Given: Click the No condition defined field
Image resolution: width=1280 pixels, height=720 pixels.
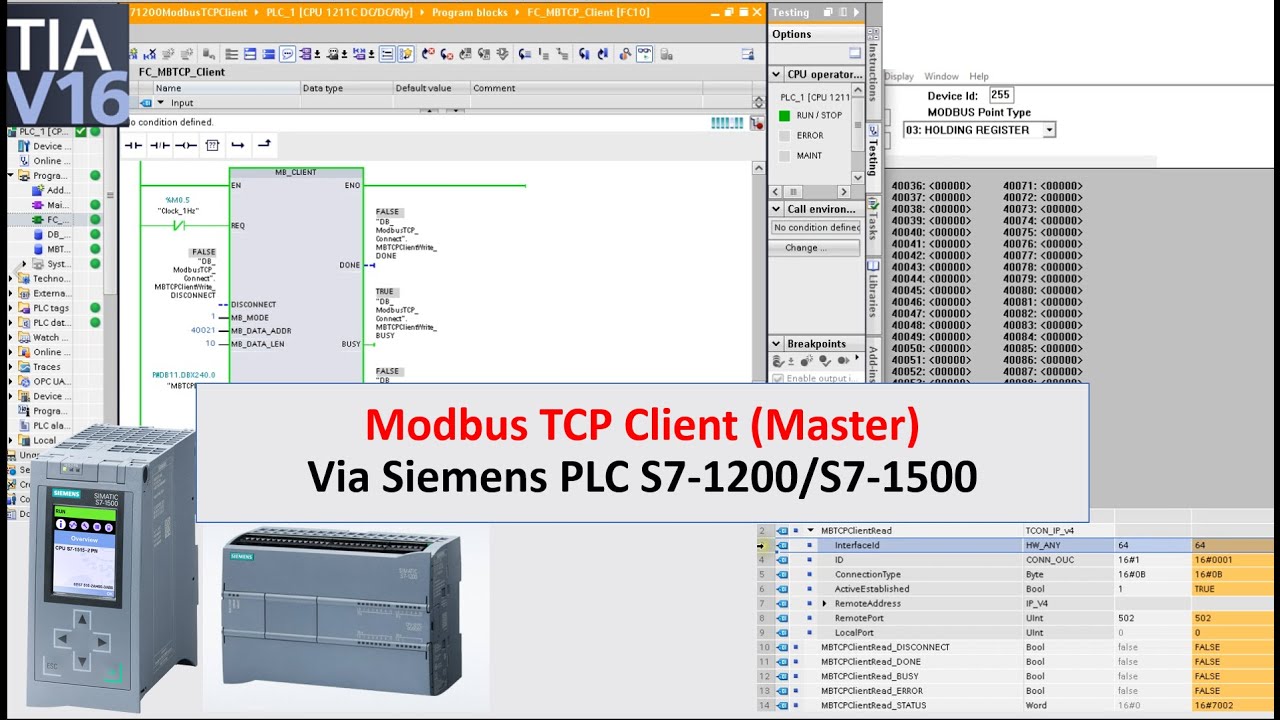Looking at the screenshot, I should [816, 227].
